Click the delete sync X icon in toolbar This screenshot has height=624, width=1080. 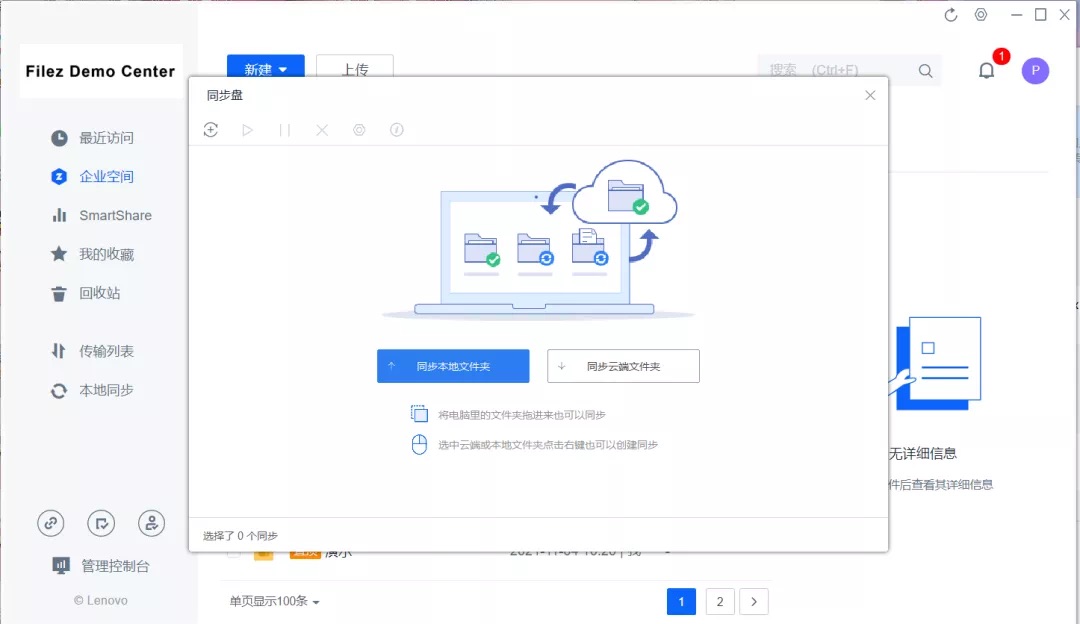pyautogui.click(x=322, y=129)
